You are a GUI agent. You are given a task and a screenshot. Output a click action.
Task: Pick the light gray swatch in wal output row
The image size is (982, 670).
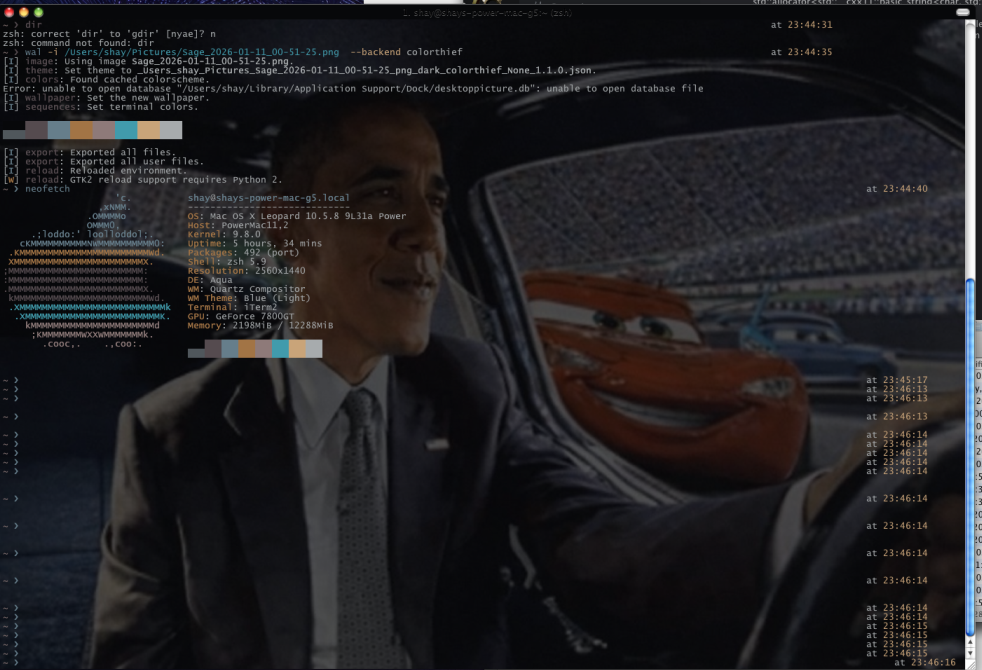(x=171, y=130)
